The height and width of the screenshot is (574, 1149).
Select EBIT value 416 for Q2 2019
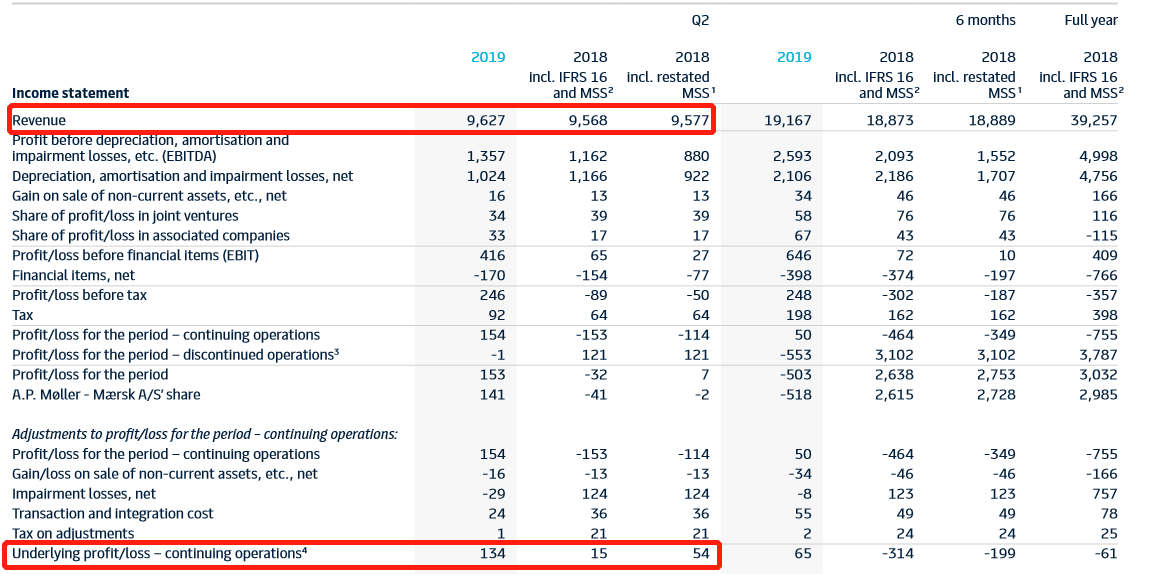coord(492,255)
